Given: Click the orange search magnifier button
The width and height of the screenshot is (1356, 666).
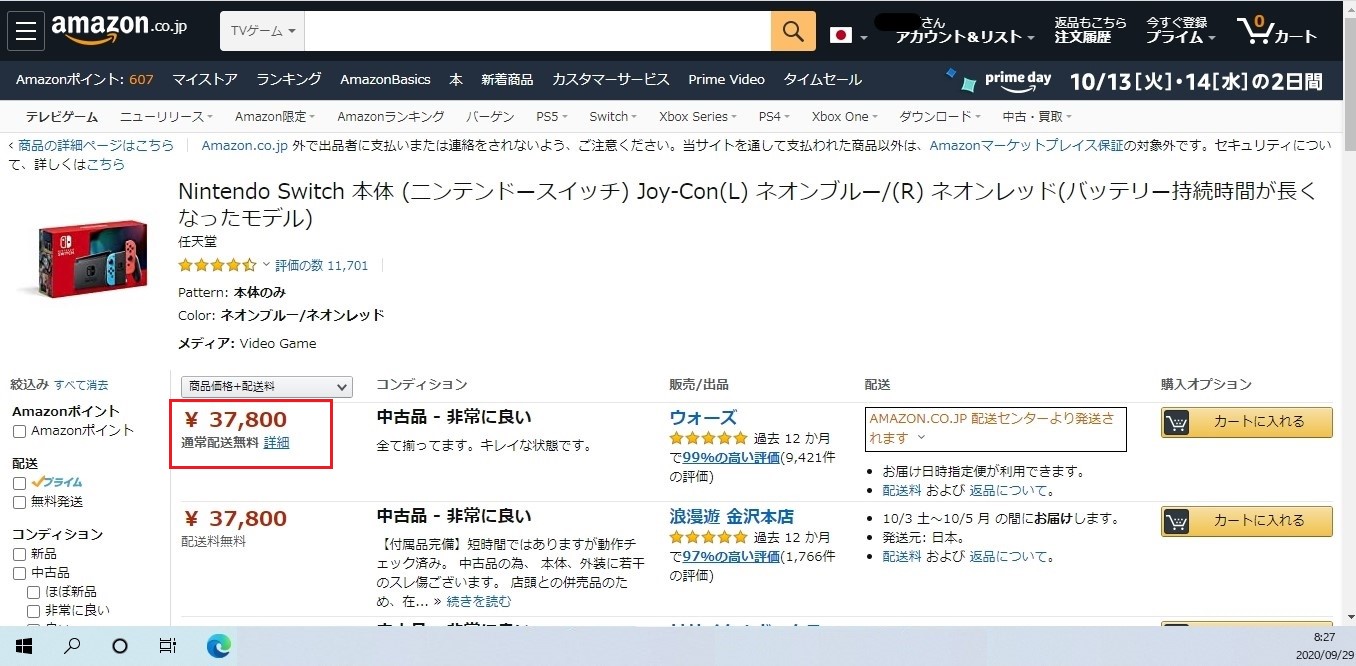Looking at the screenshot, I should coord(793,32).
